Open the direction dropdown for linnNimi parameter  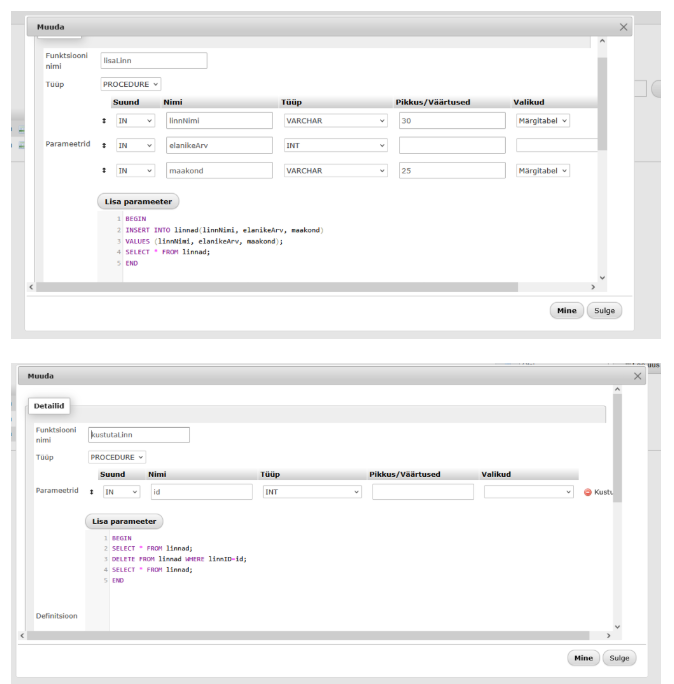point(135,120)
